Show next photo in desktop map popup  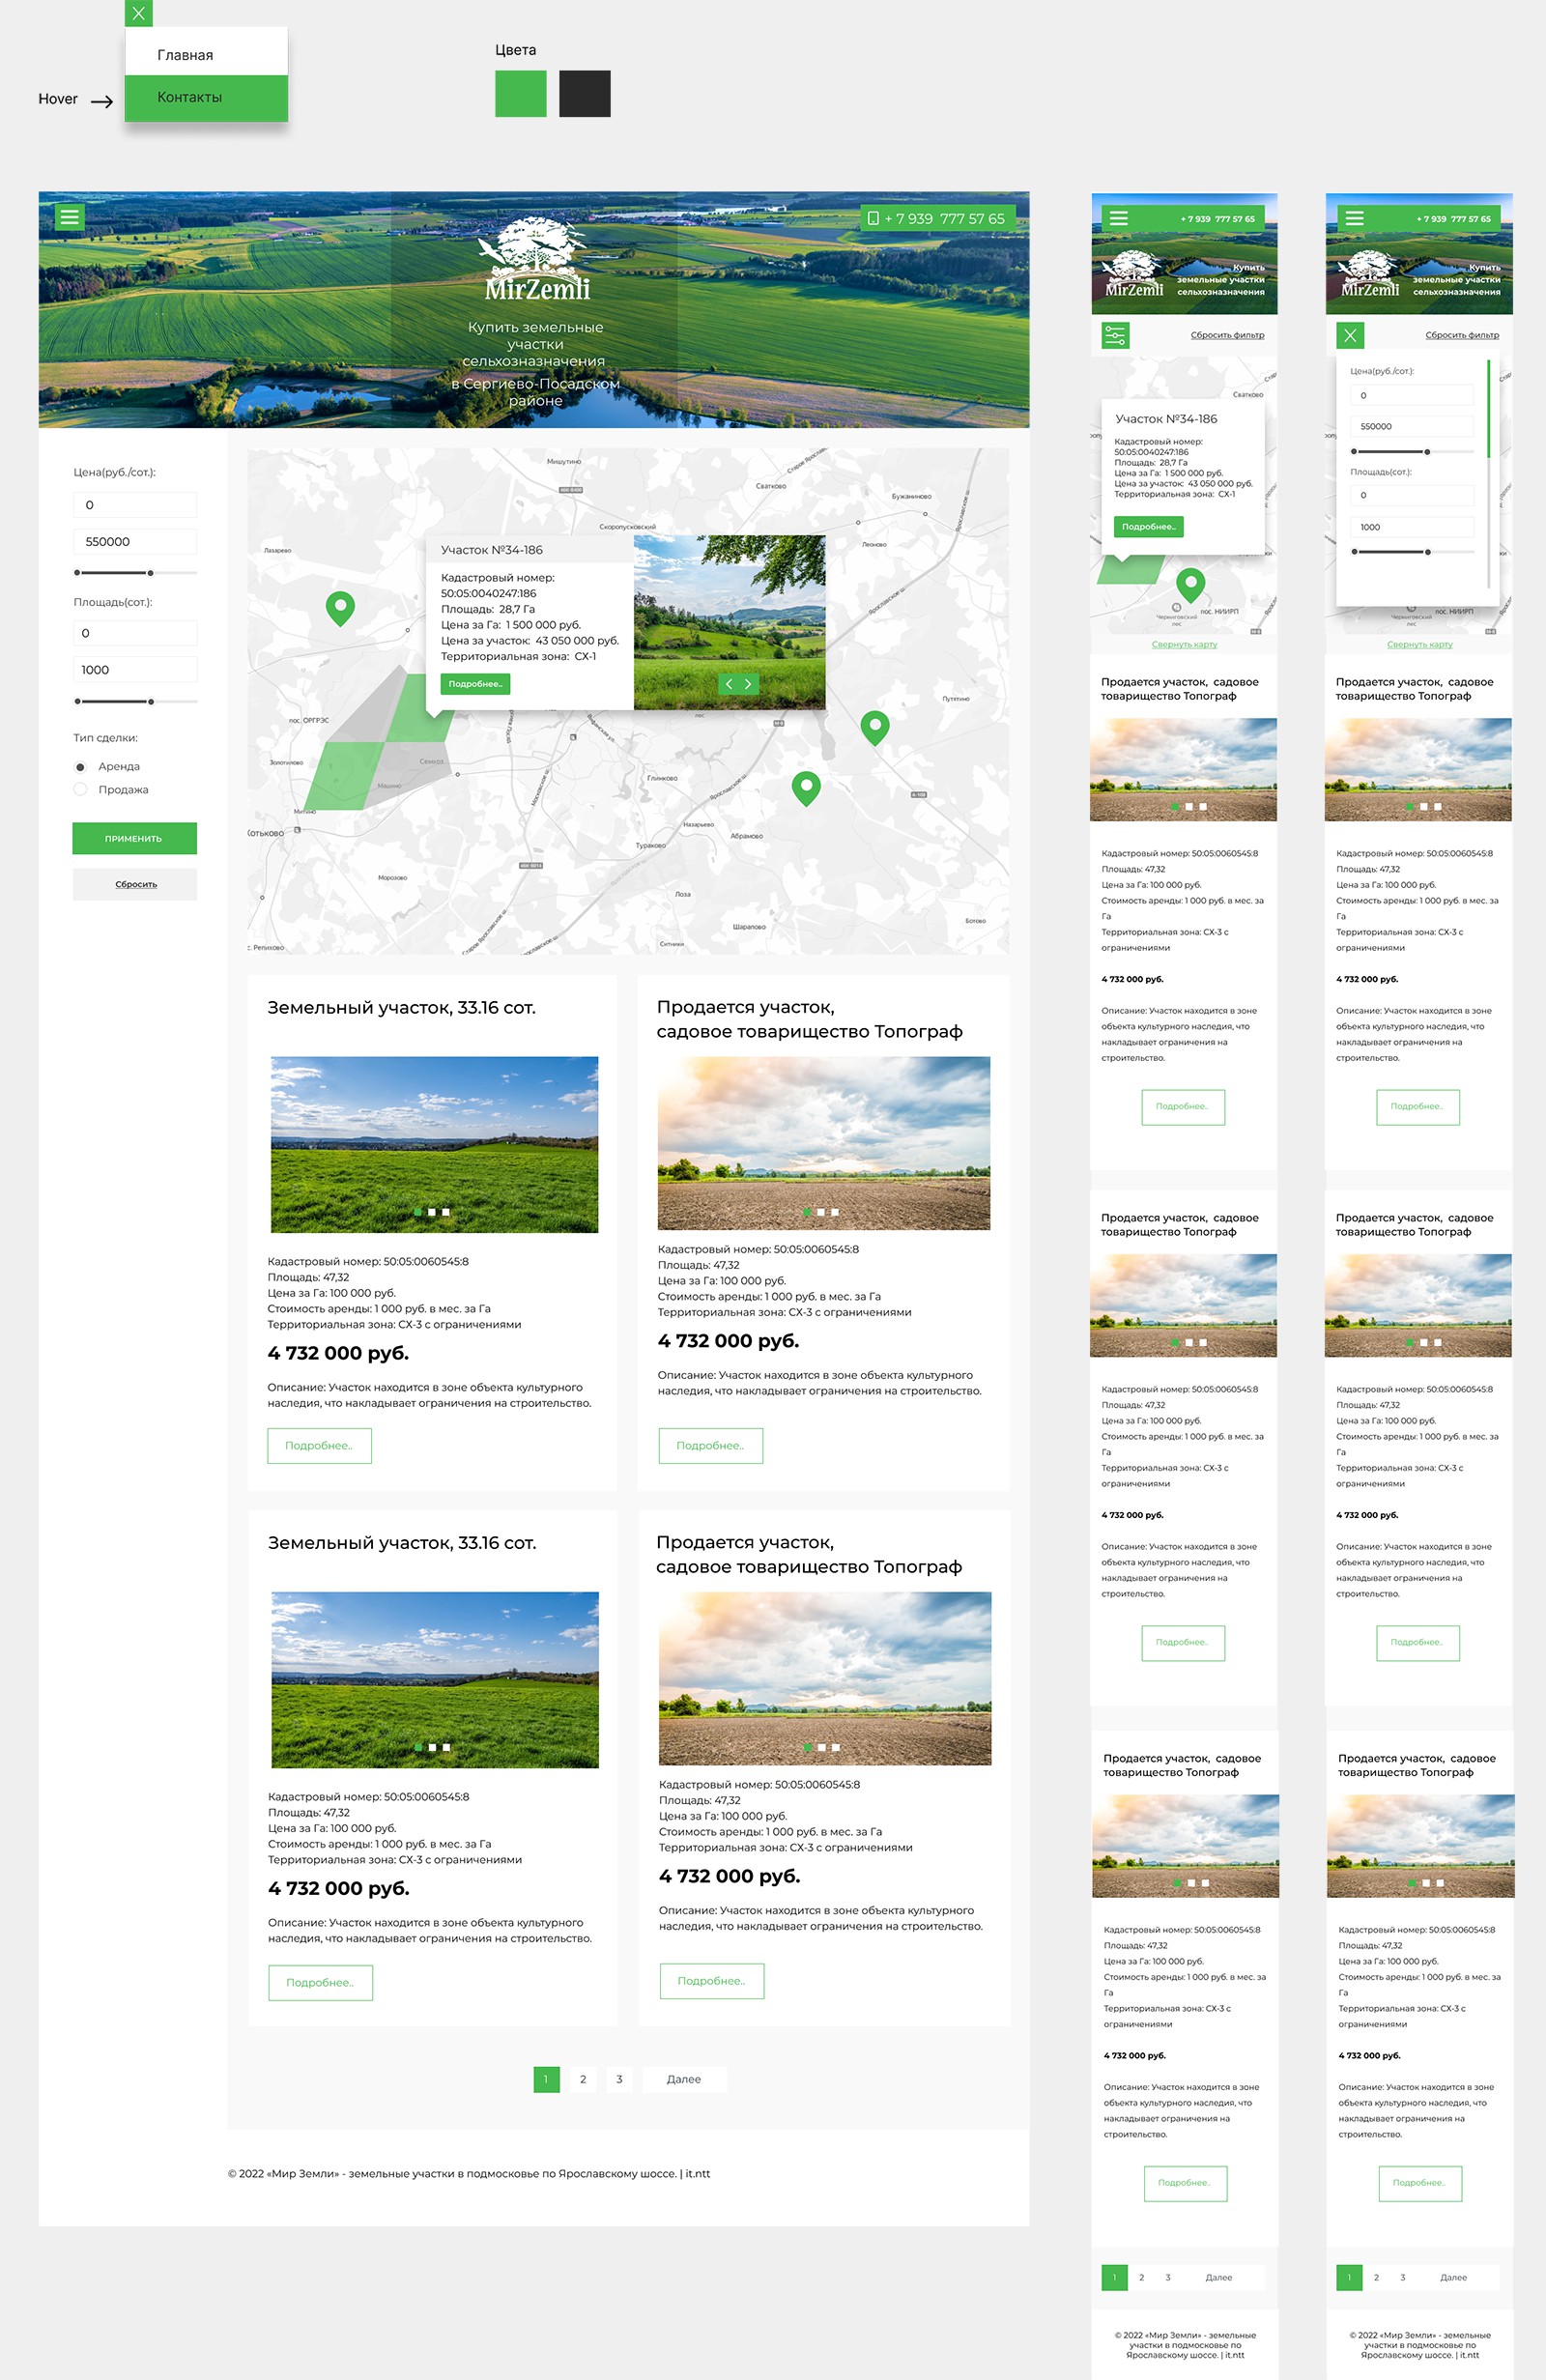[x=748, y=684]
